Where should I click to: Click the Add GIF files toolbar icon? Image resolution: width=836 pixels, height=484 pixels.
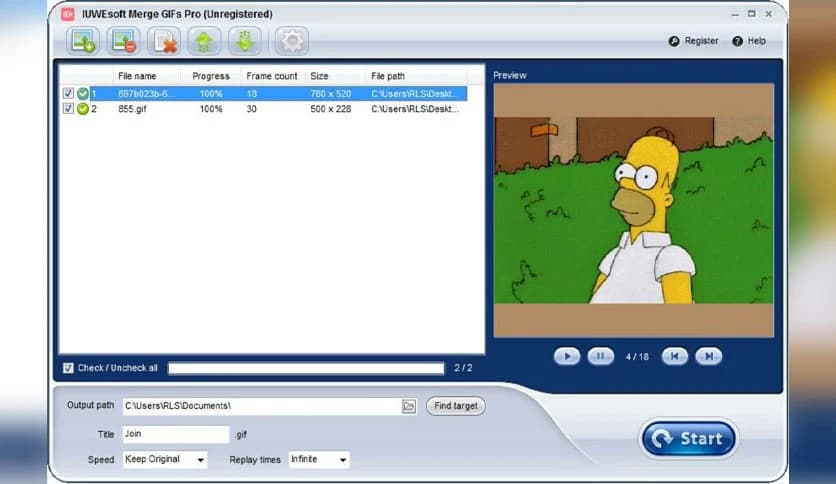click(83, 41)
